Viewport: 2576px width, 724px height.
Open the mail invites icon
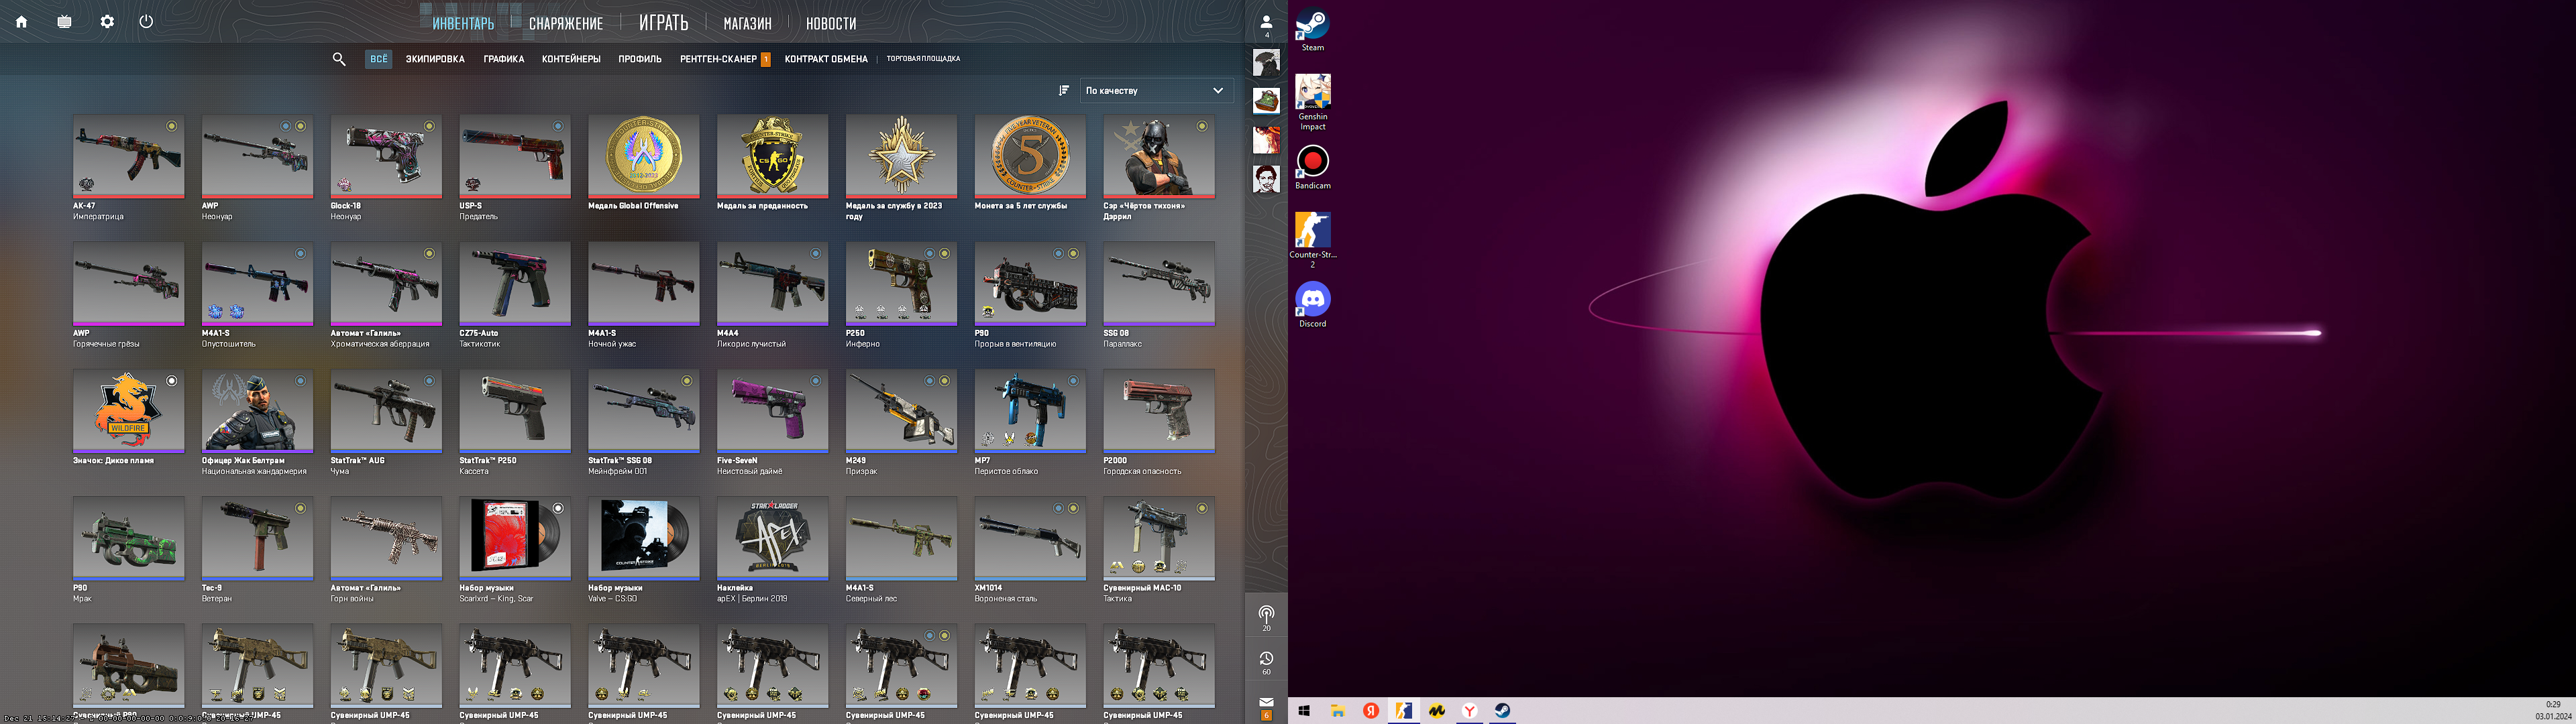click(x=1266, y=707)
